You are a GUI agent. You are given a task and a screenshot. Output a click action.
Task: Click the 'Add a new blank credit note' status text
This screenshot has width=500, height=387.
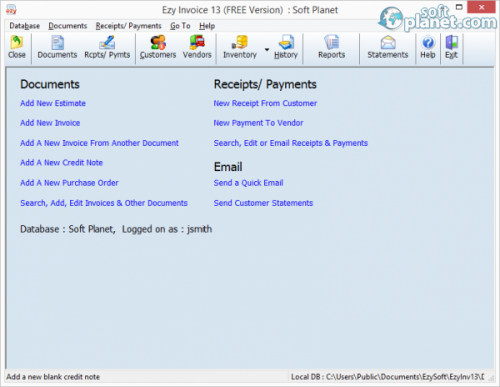[53, 377]
